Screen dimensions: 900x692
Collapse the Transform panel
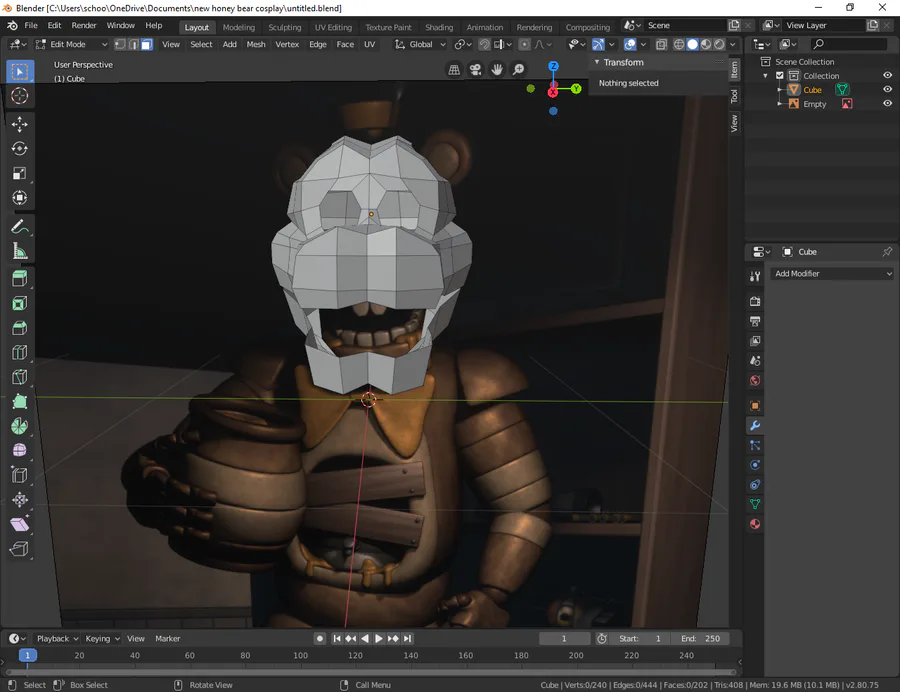pos(597,62)
